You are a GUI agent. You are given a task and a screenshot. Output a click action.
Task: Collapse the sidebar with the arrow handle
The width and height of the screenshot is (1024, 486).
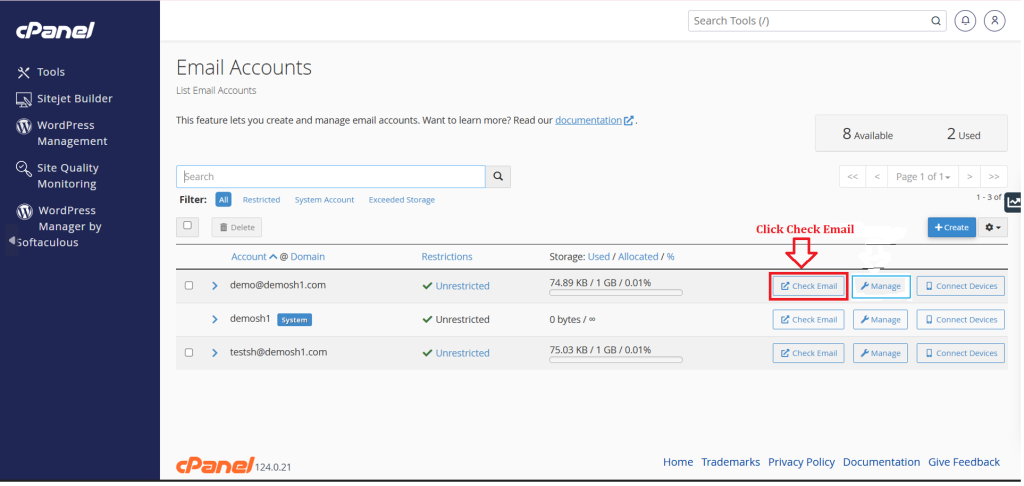[11, 240]
